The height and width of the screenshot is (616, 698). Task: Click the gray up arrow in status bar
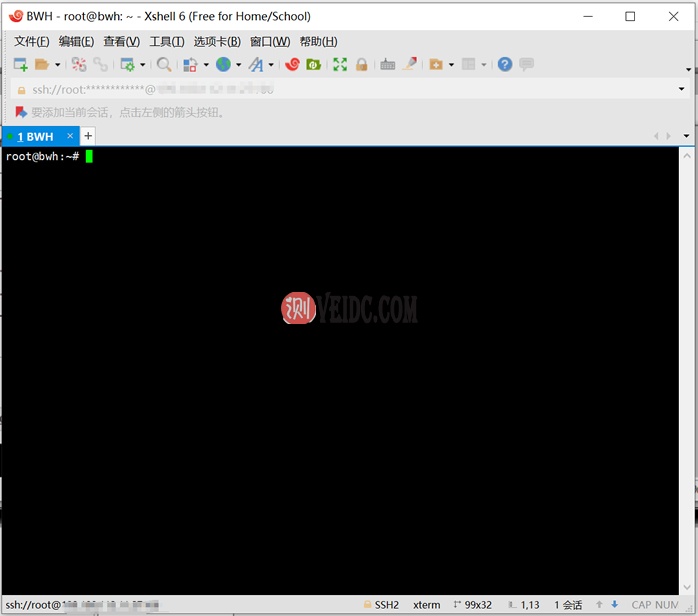599,604
